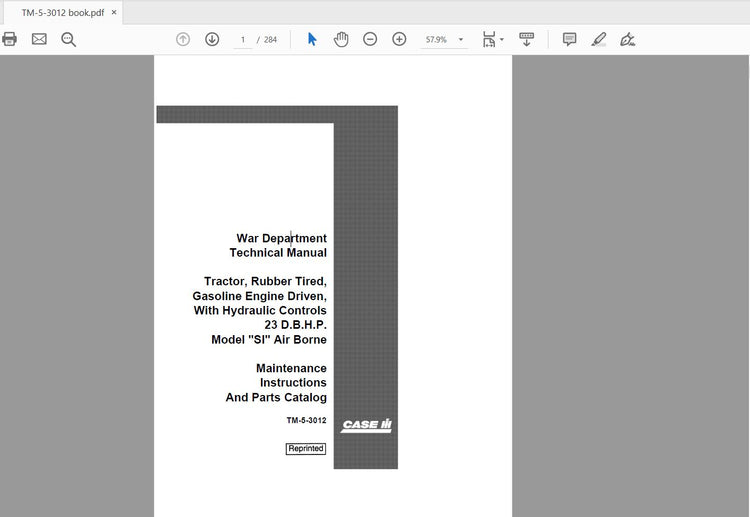Click the Maintenance text line
Image resolution: width=750 pixels, height=517 pixels.
(291, 368)
